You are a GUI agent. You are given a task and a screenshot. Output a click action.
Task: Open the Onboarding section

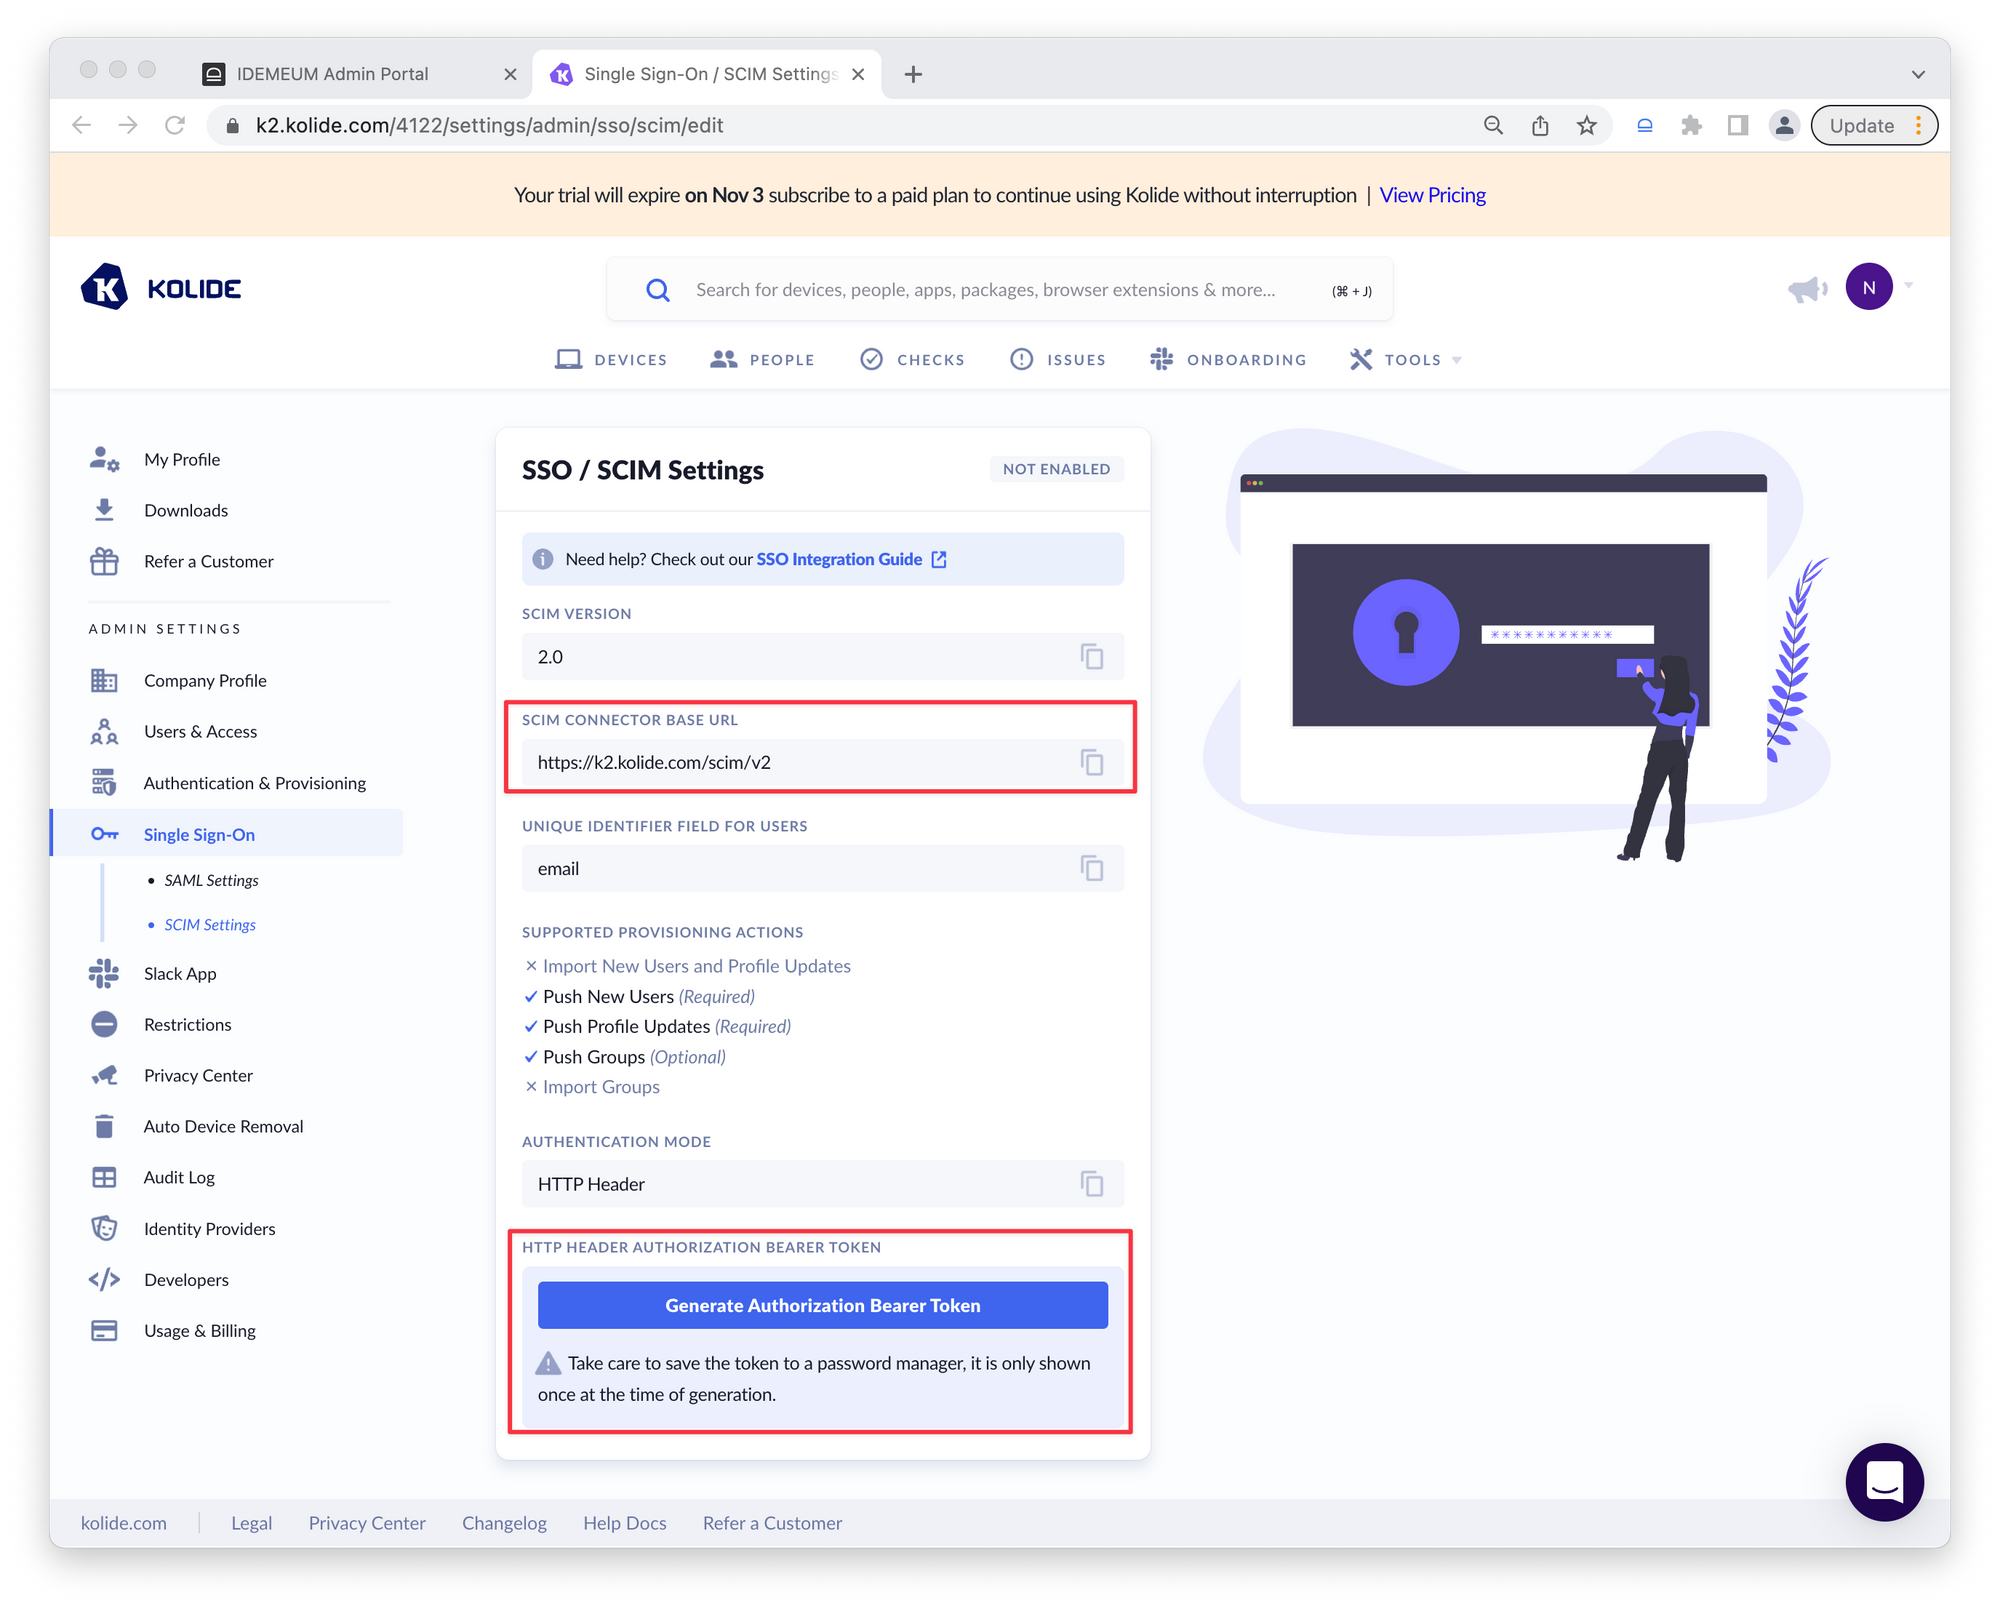(1228, 359)
